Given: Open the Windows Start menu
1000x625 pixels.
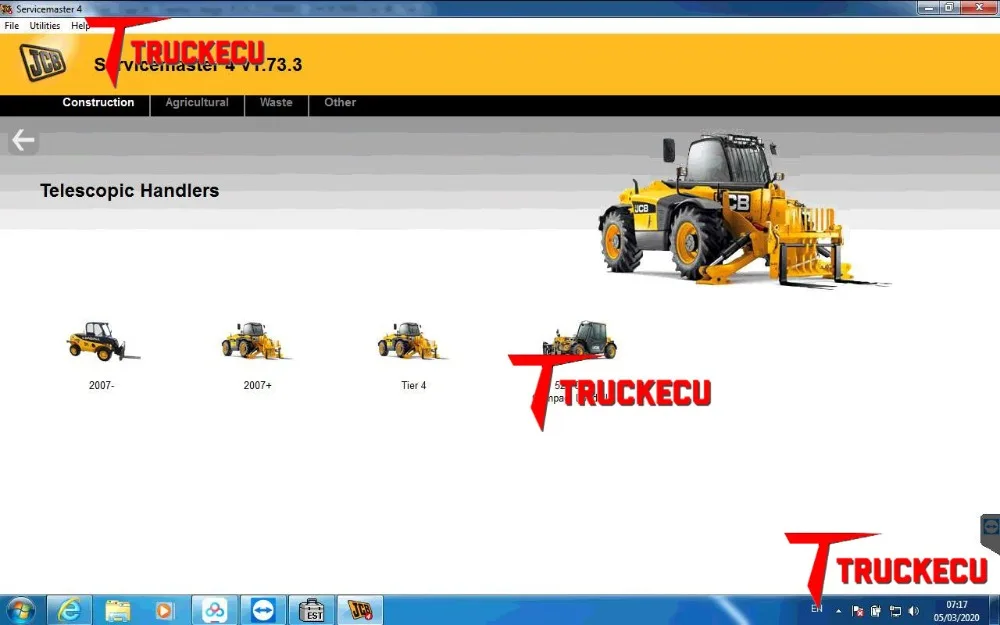Looking at the screenshot, I should (20, 610).
